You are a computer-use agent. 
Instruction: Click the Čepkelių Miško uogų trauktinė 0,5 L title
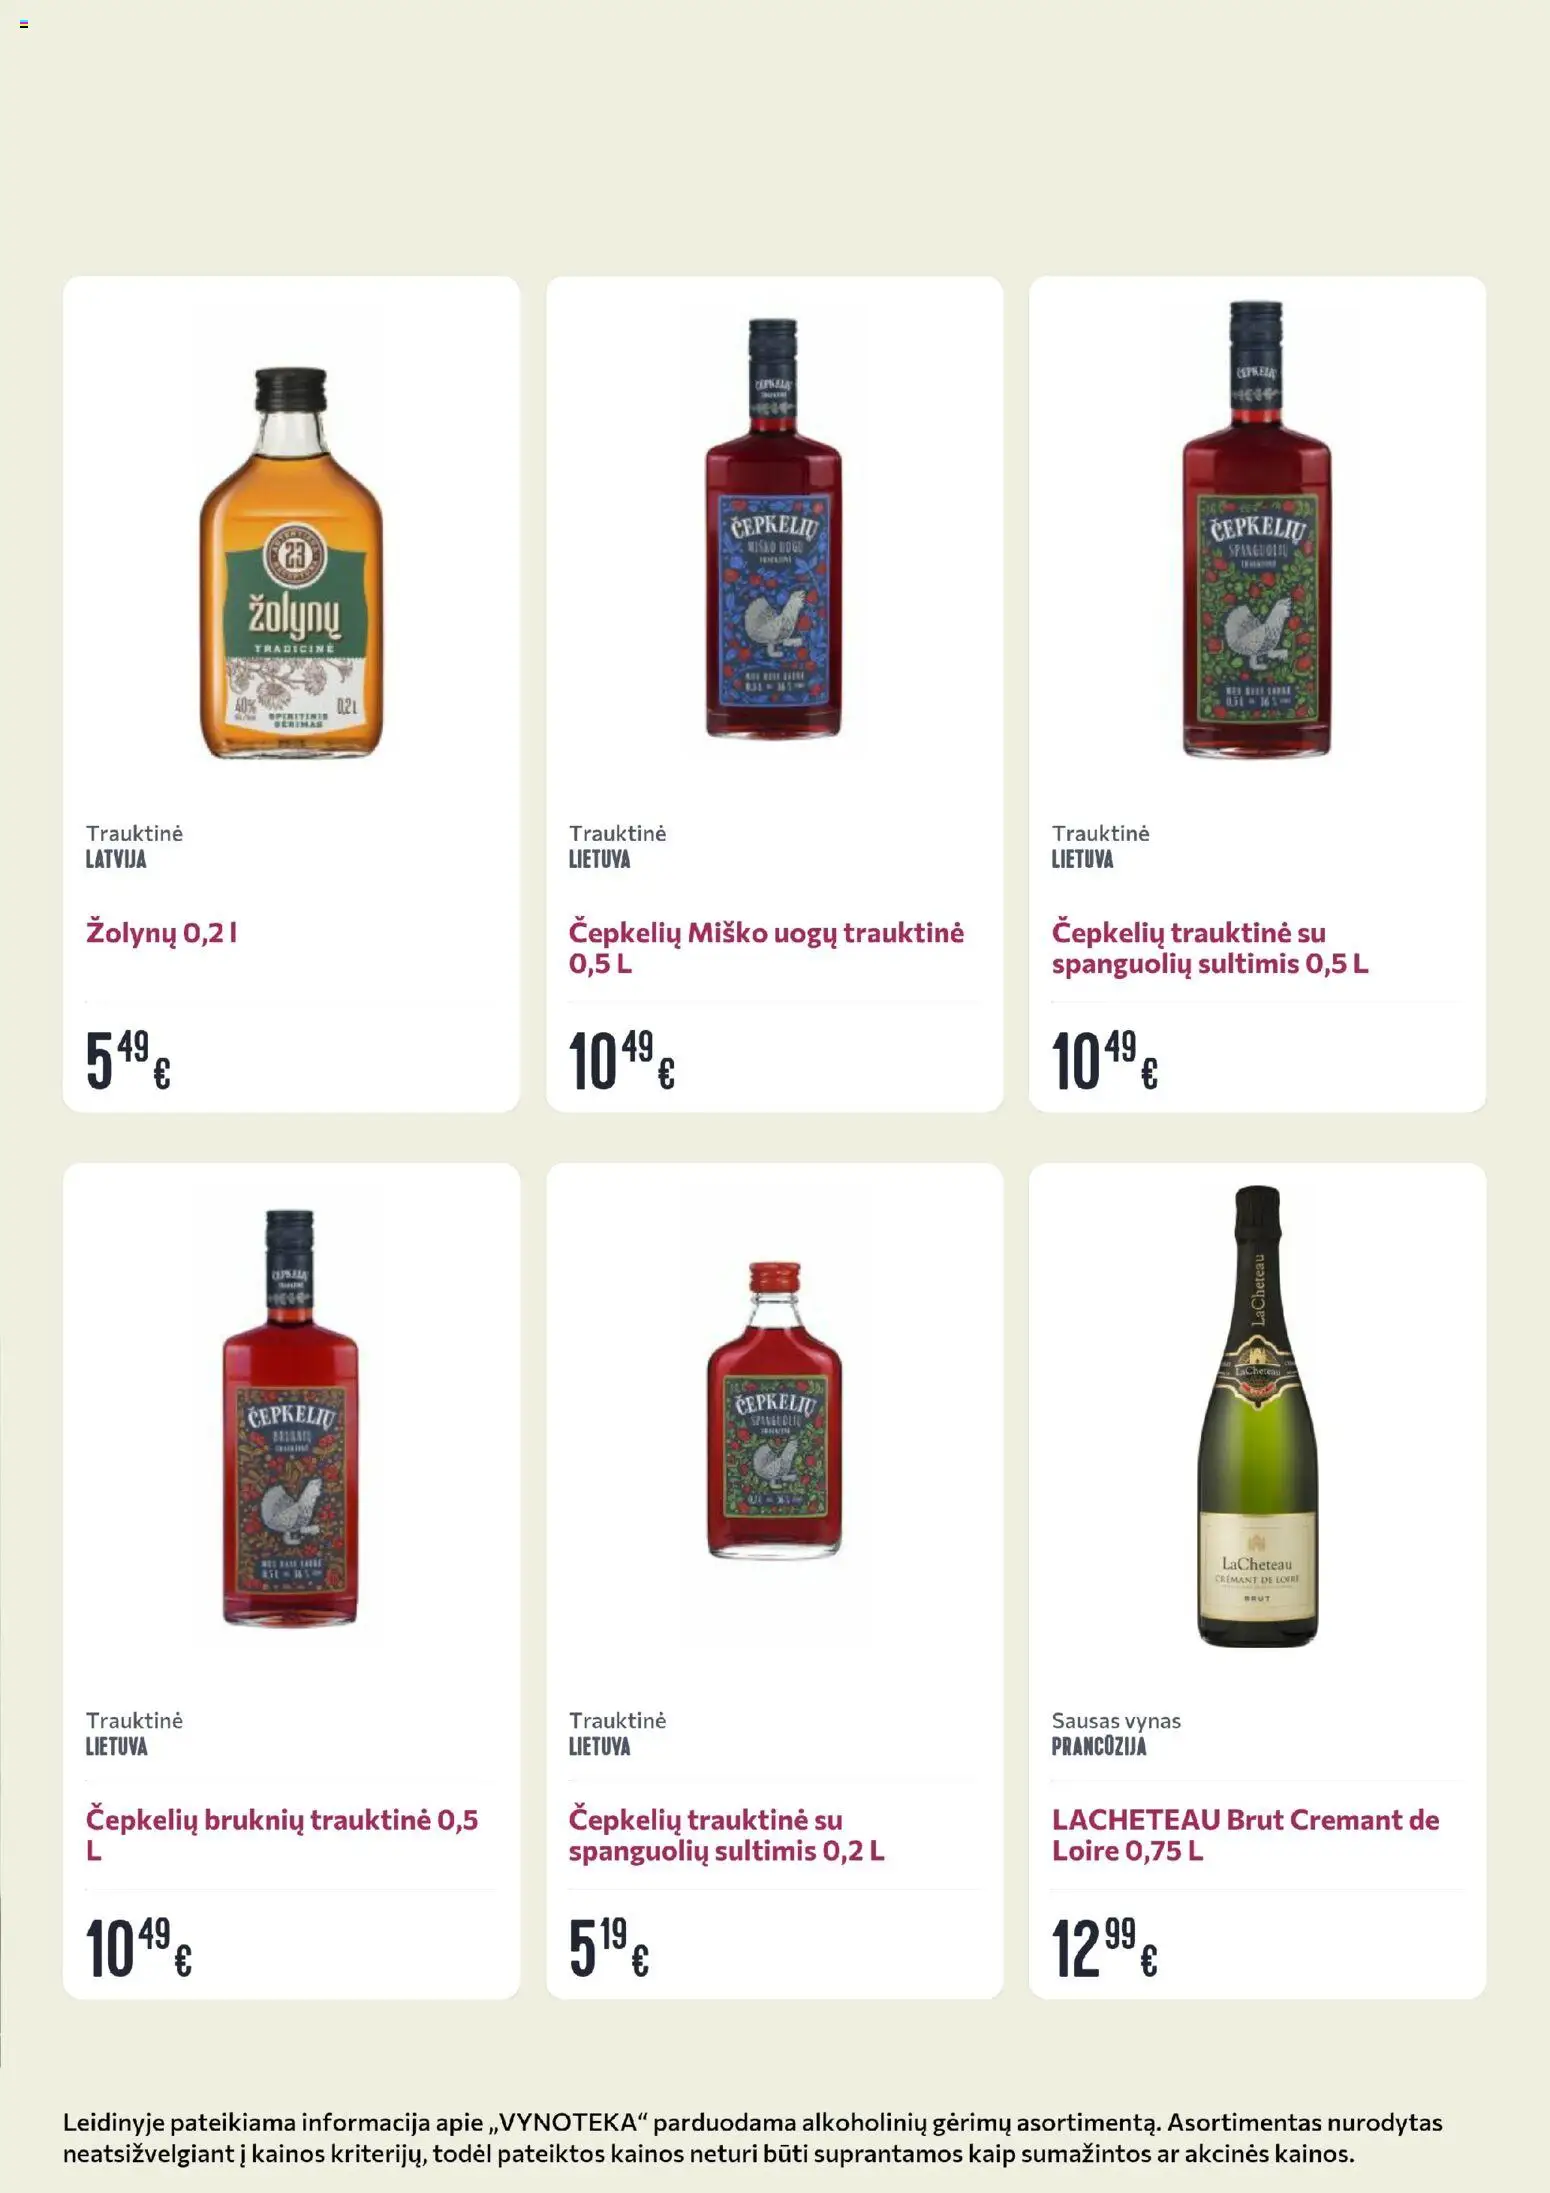tap(766, 948)
